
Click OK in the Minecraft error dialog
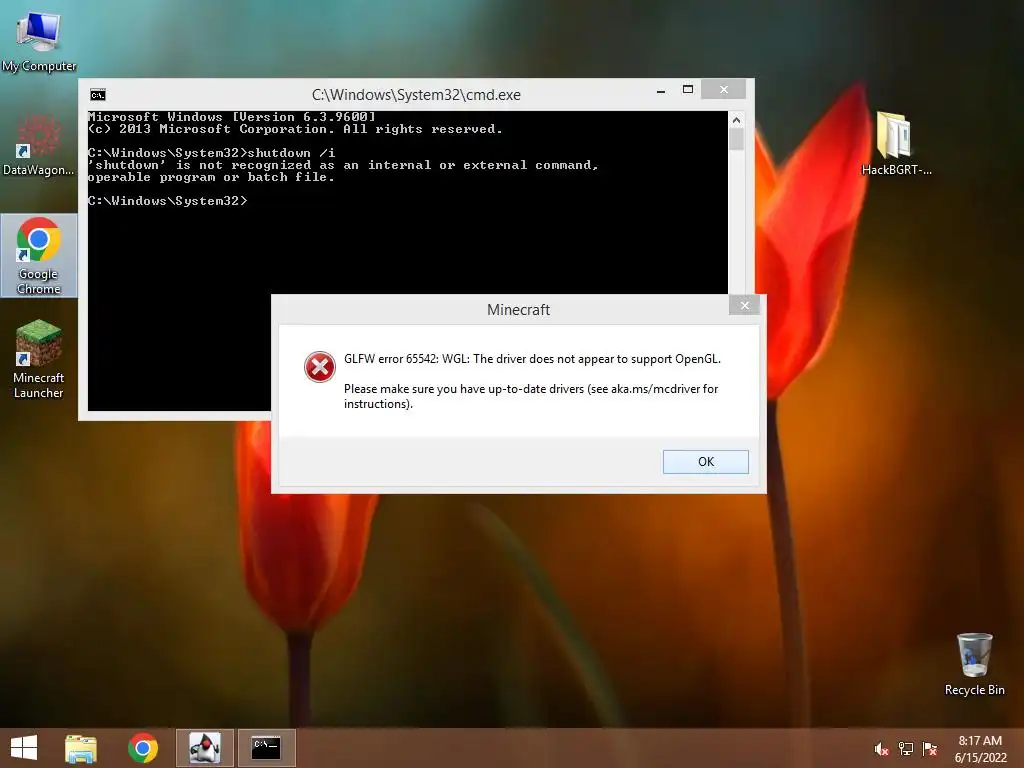[x=705, y=462]
